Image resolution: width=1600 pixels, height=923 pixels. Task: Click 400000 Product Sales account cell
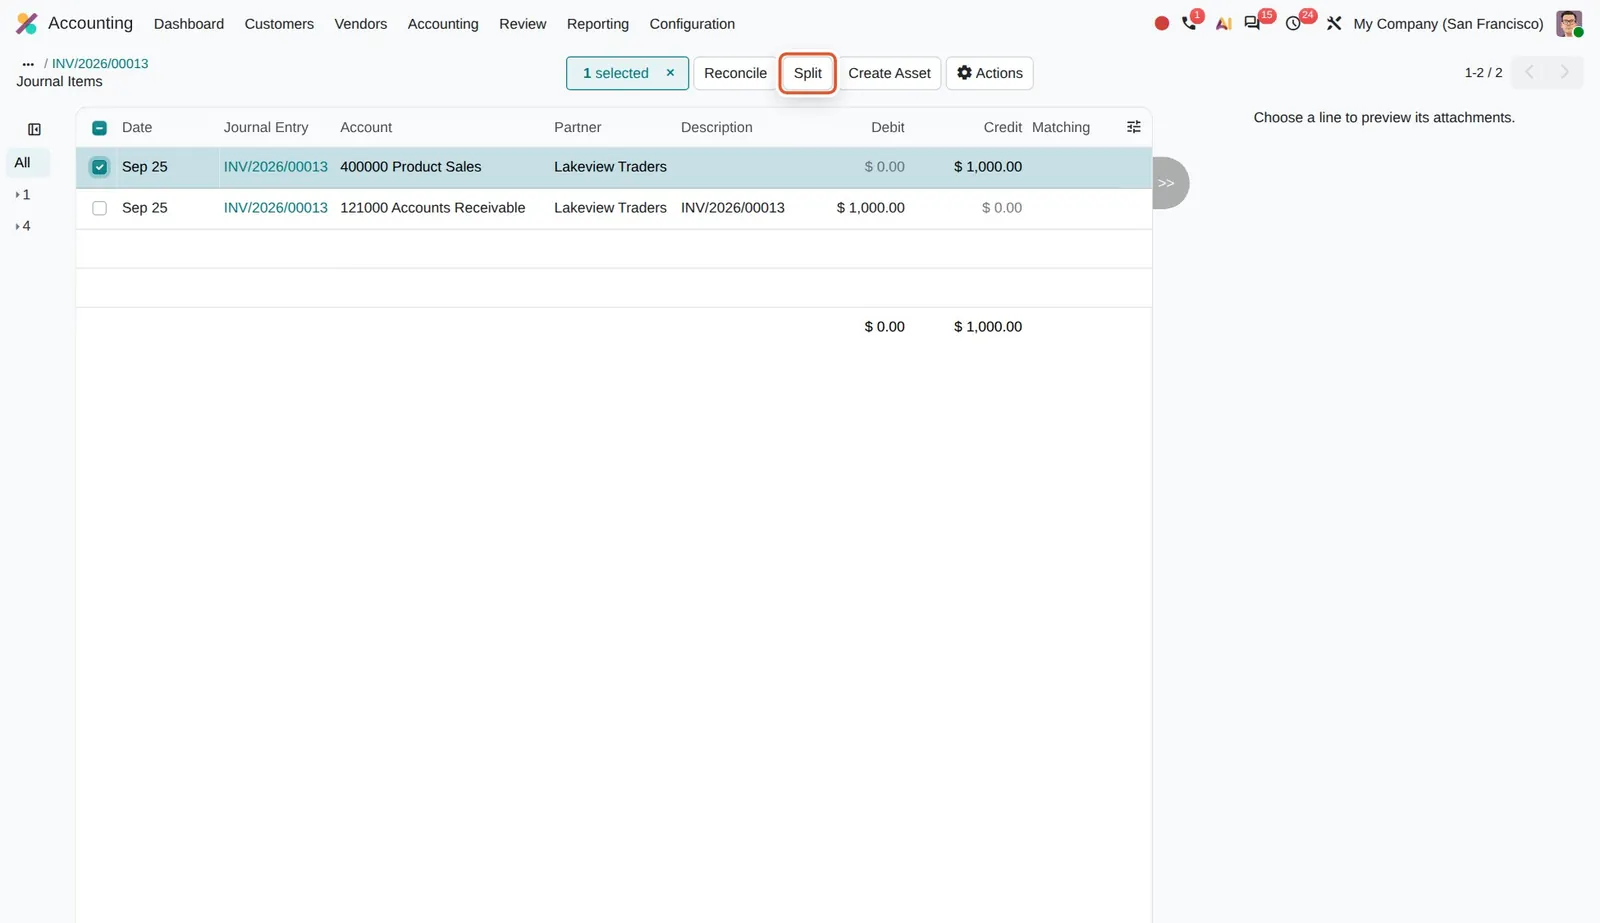click(411, 166)
